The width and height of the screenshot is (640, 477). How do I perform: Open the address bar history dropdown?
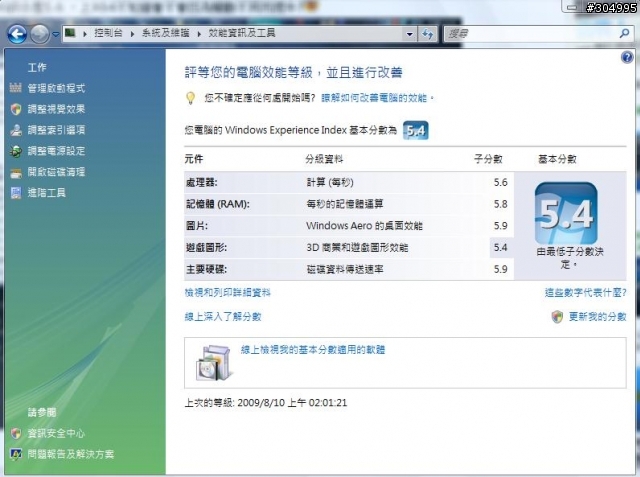[409, 34]
